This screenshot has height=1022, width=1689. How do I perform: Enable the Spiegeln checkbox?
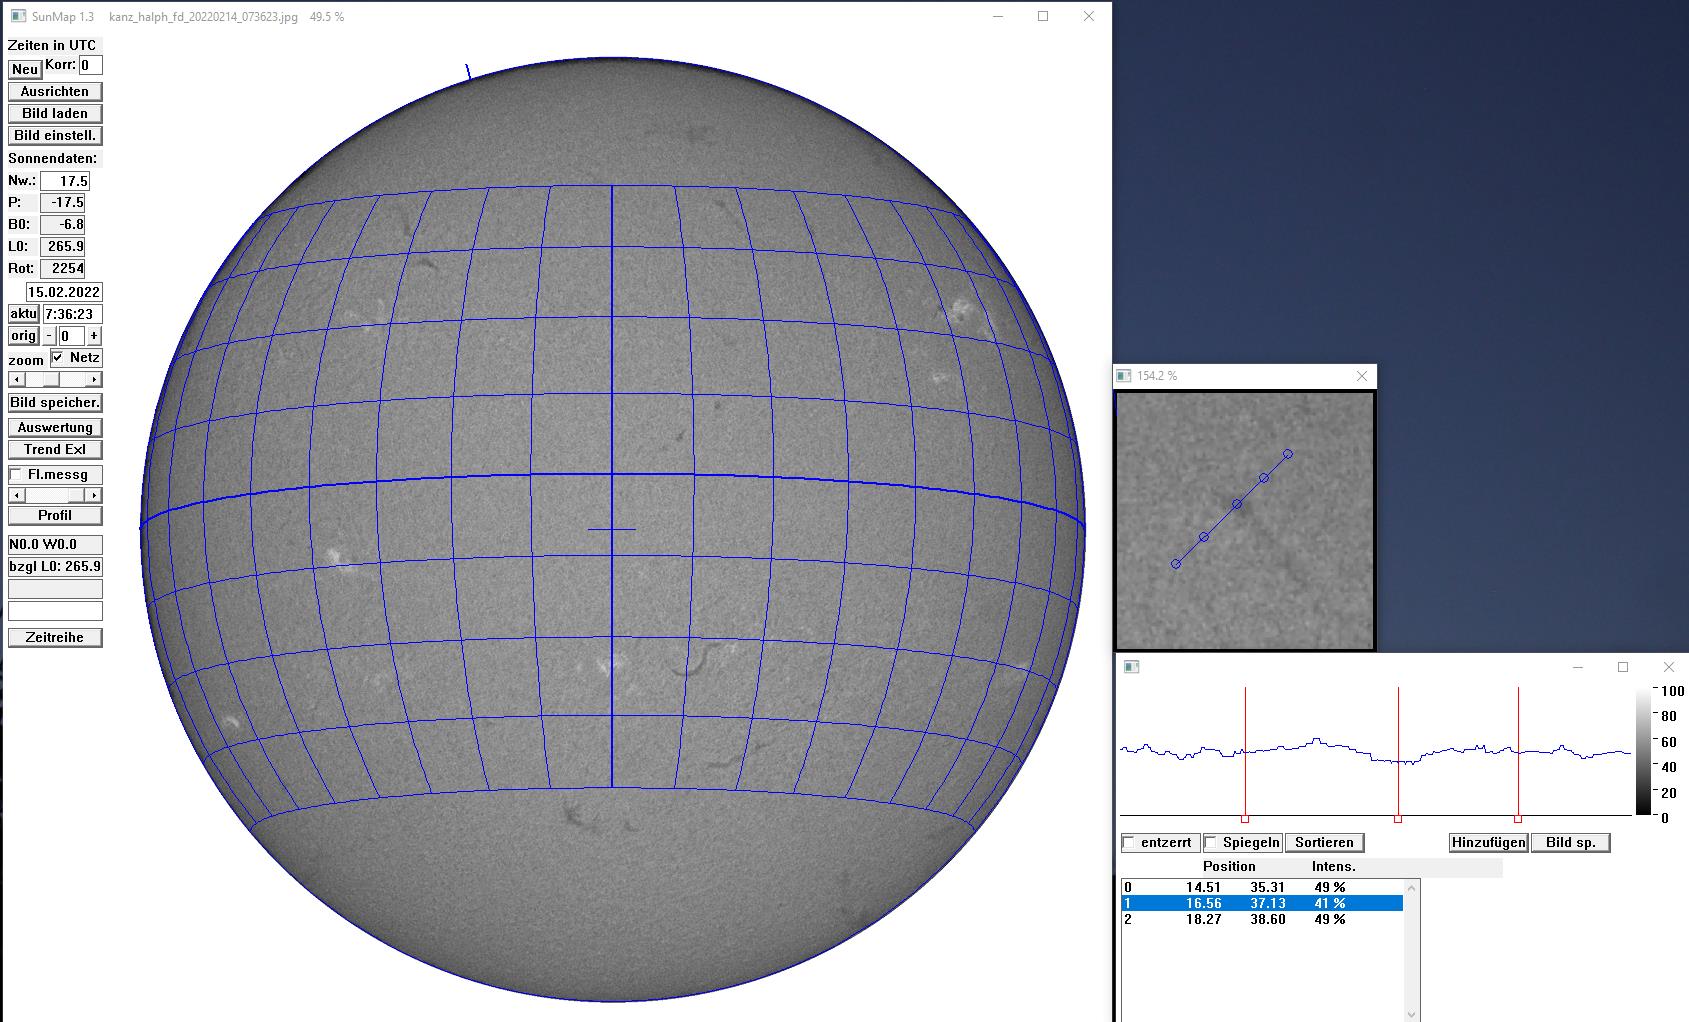point(1211,843)
